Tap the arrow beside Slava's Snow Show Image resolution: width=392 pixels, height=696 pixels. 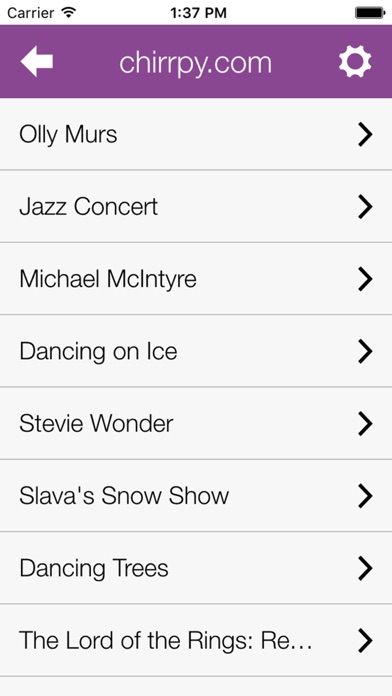pyautogui.click(x=365, y=496)
